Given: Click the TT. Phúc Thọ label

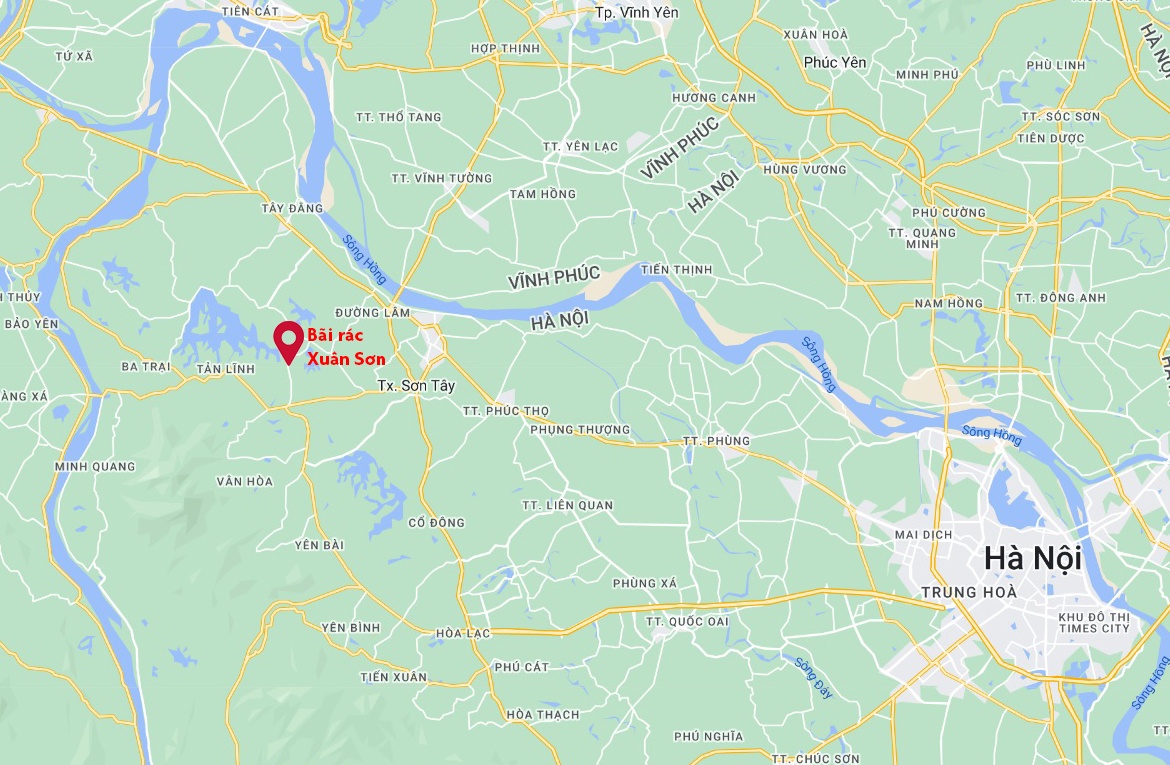Looking at the screenshot, I should 505,411.
